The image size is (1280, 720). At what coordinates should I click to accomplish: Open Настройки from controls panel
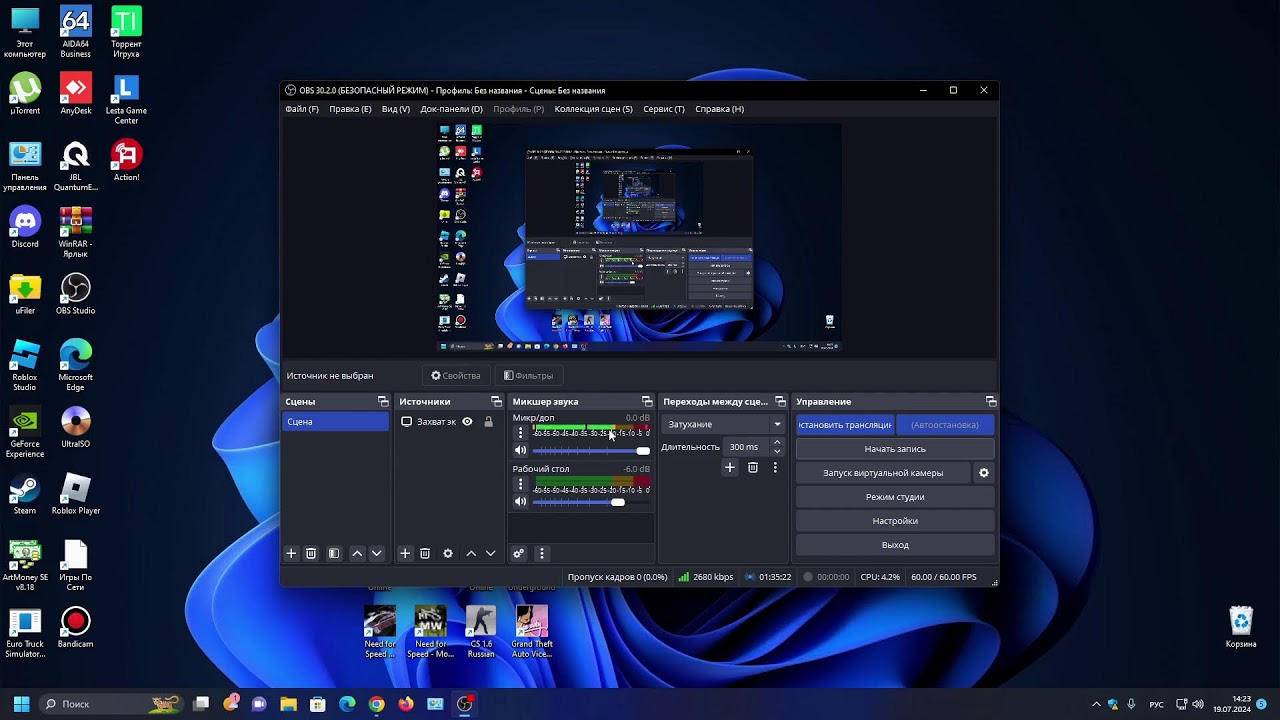coord(895,521)
